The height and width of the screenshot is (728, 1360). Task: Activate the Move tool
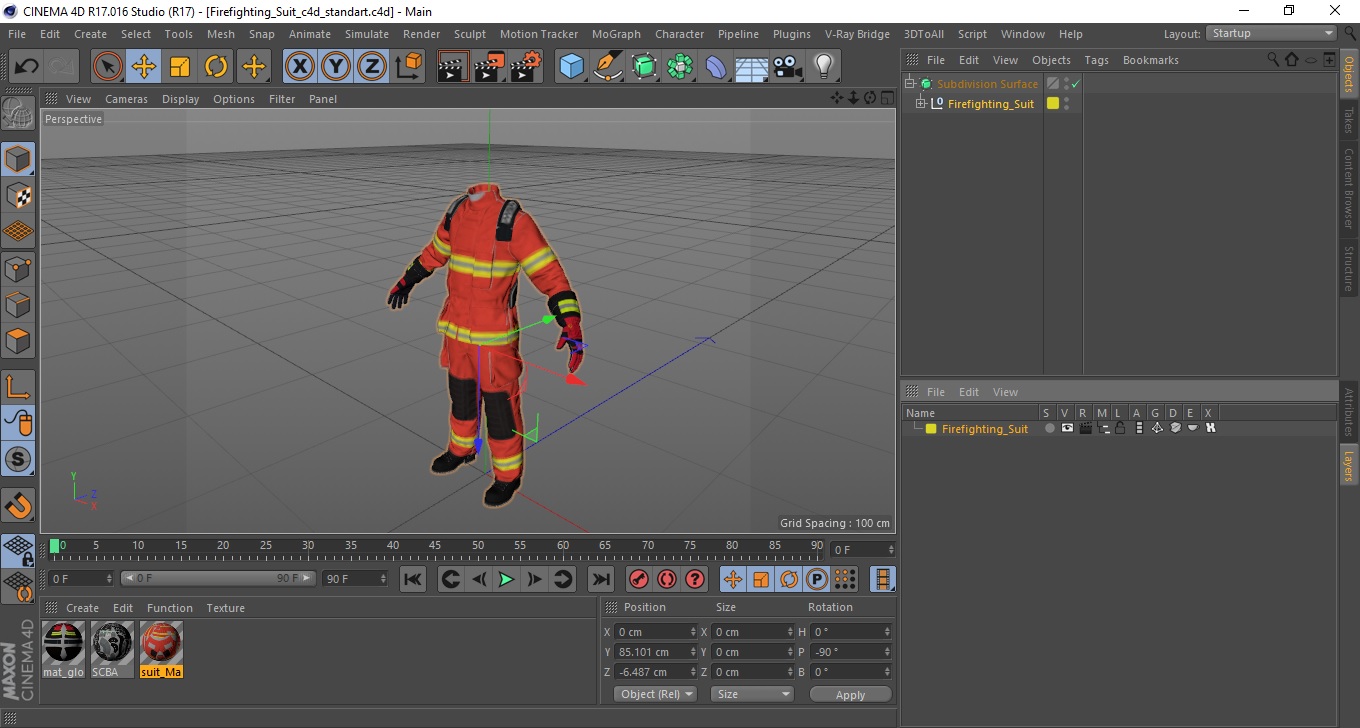tap(144, 67)
